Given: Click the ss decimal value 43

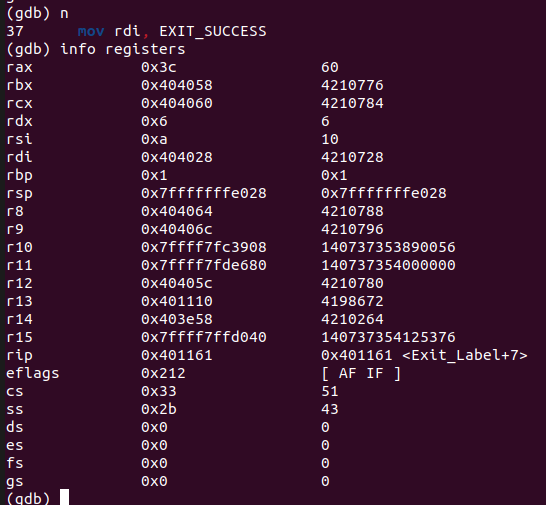Looking at the screenshot, I should [x=330, y=409].
